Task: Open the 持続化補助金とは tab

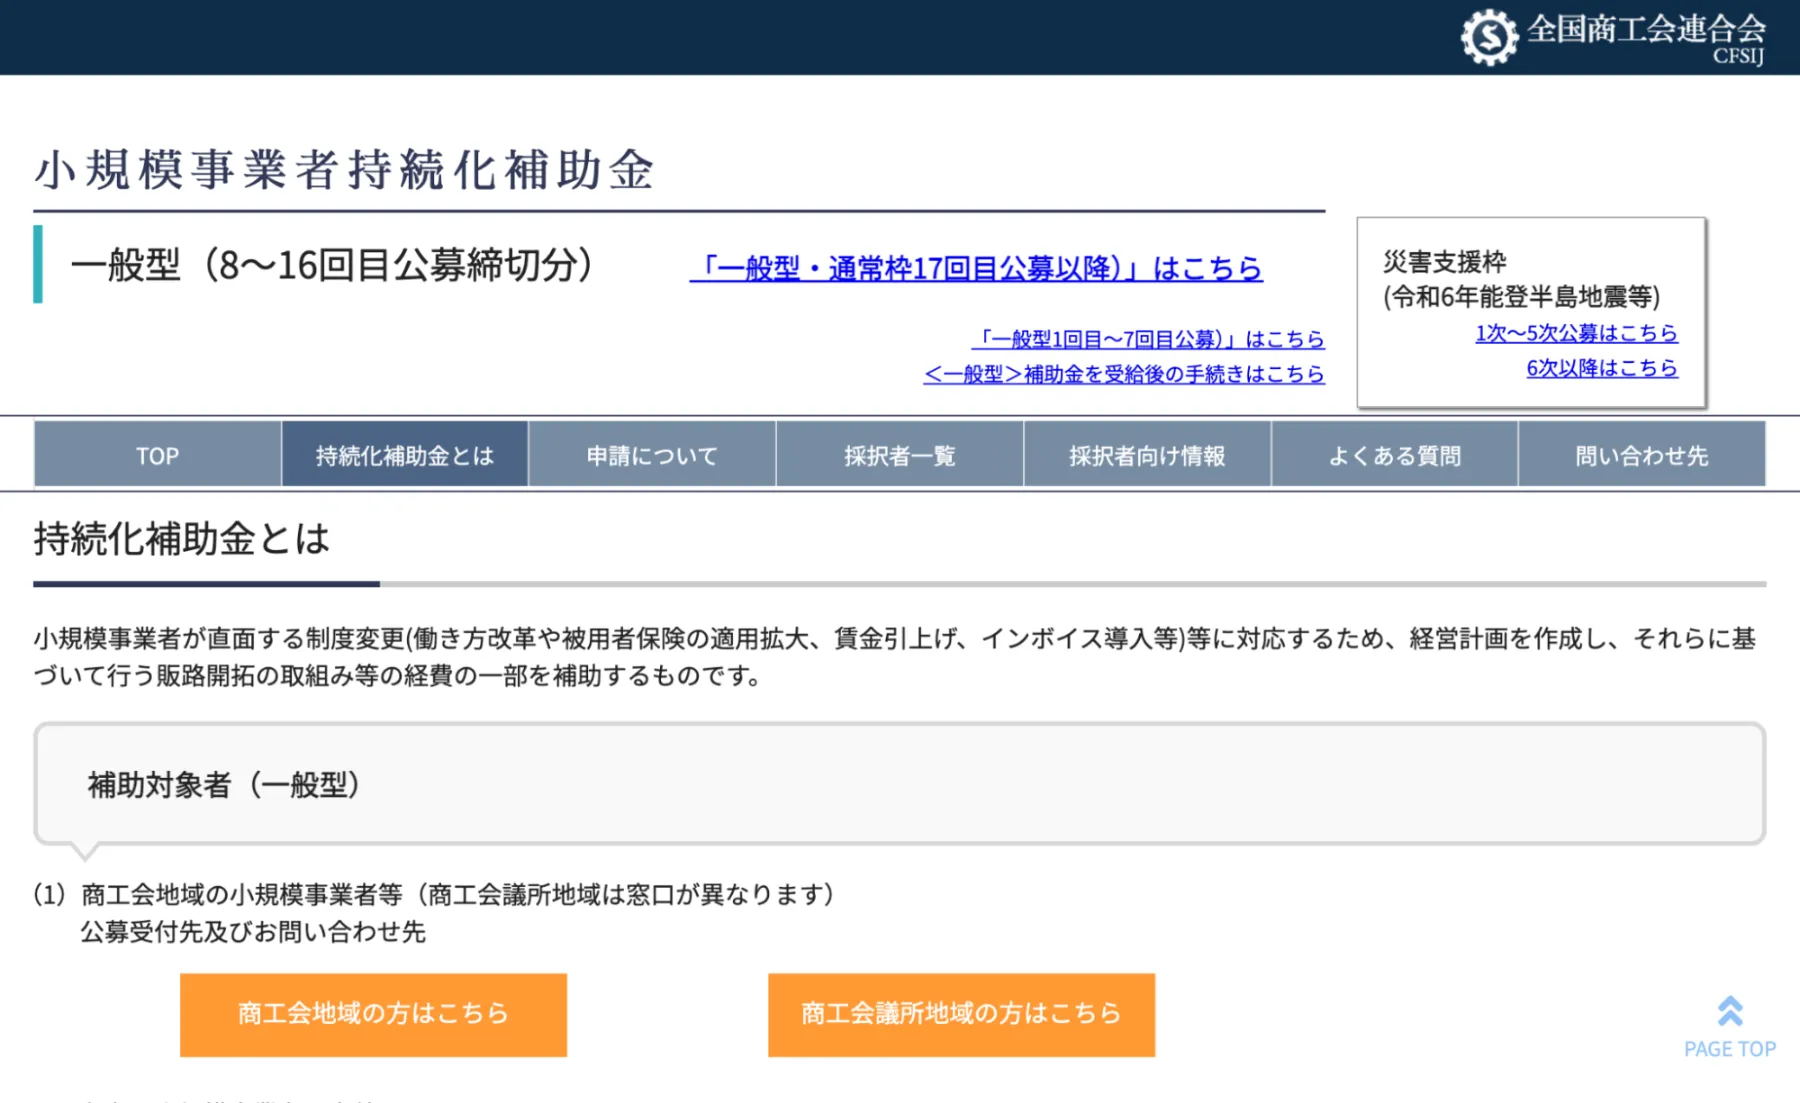Action: pos(404,455)
